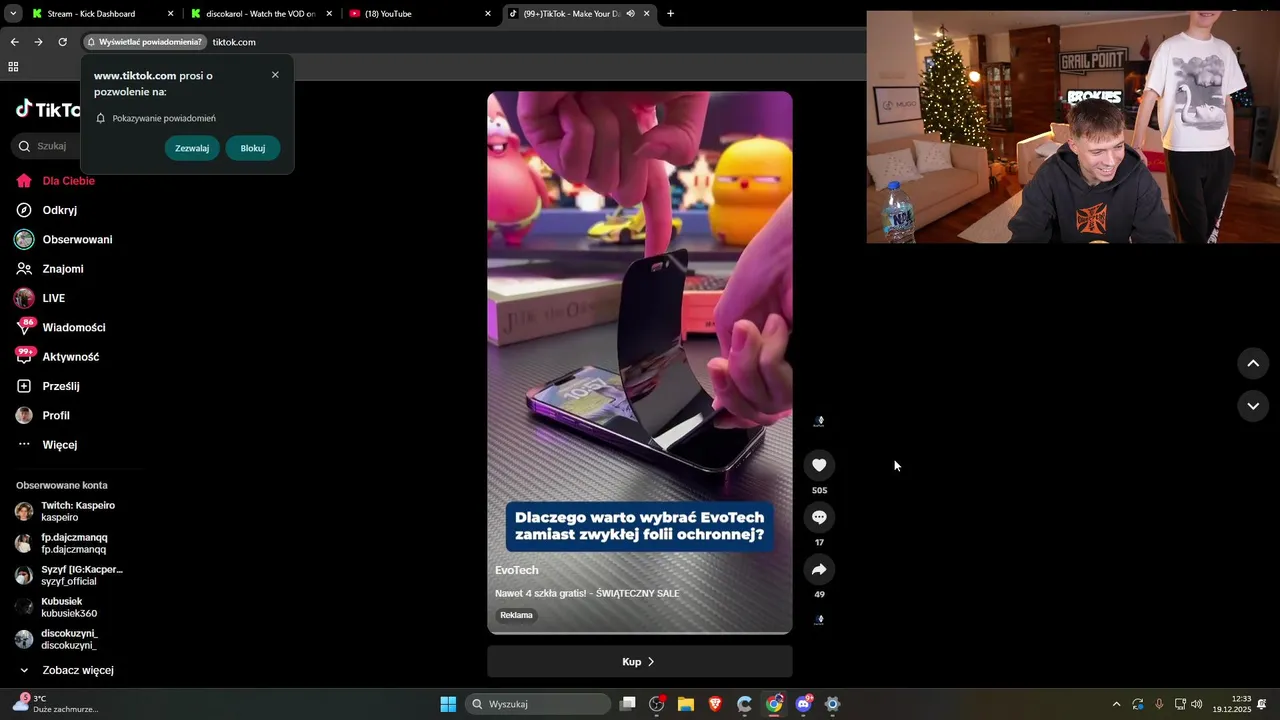Mute the TikTok tab audio icon
Viewport: 1280px width, 720px height.
[x=630, y=14]
